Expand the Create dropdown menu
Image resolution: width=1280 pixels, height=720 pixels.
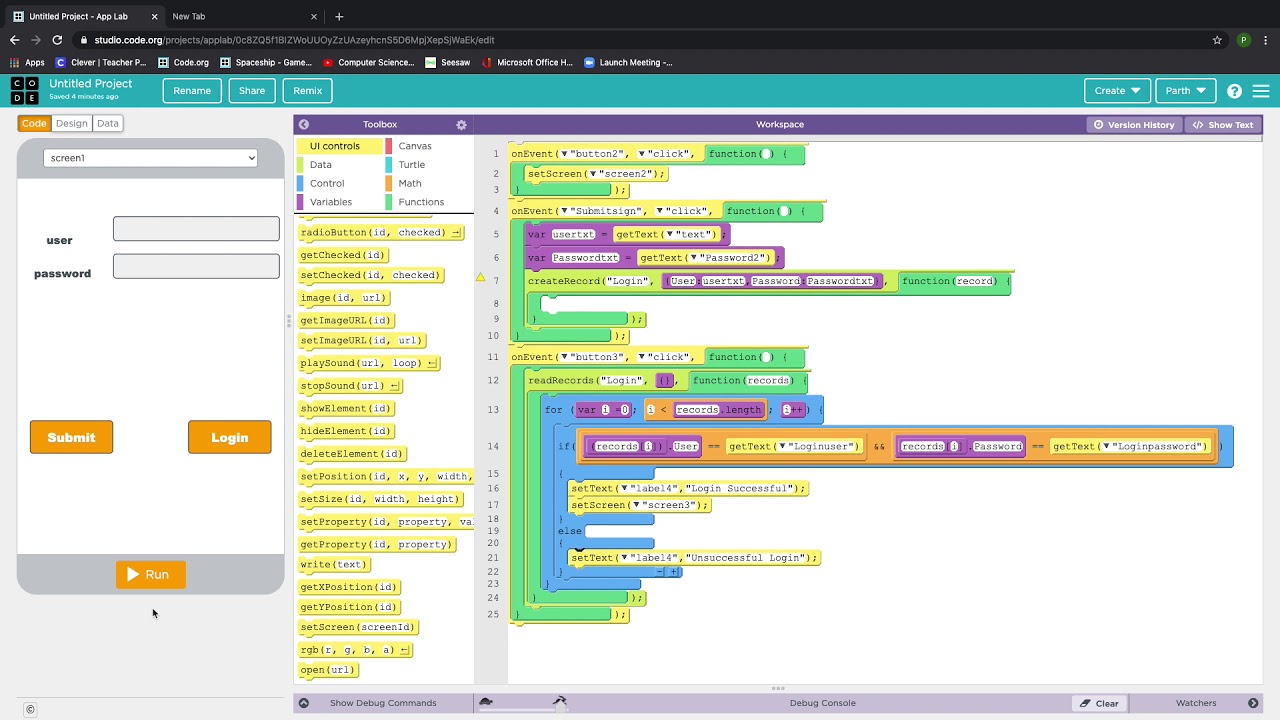pos(1117,91)
